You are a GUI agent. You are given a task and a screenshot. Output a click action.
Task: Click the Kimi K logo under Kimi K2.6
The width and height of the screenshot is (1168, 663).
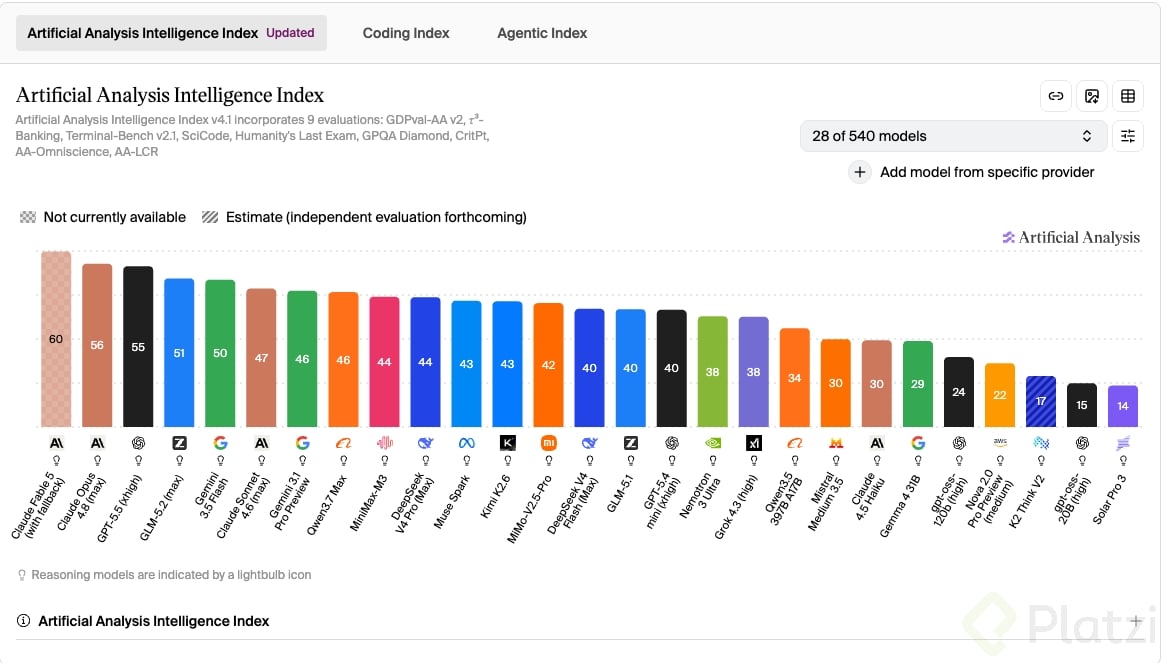507,442
